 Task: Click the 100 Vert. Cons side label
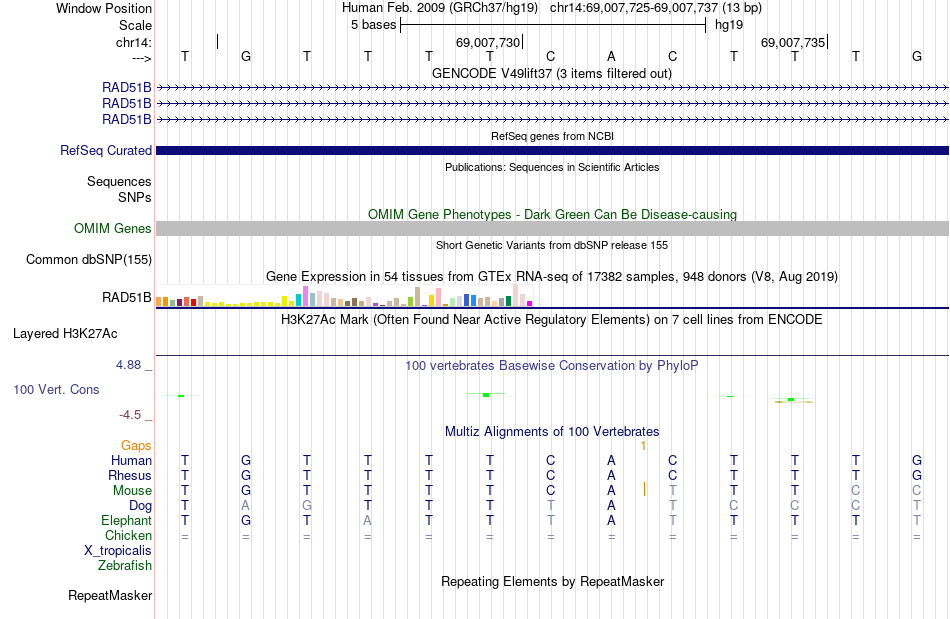(56, 389)
